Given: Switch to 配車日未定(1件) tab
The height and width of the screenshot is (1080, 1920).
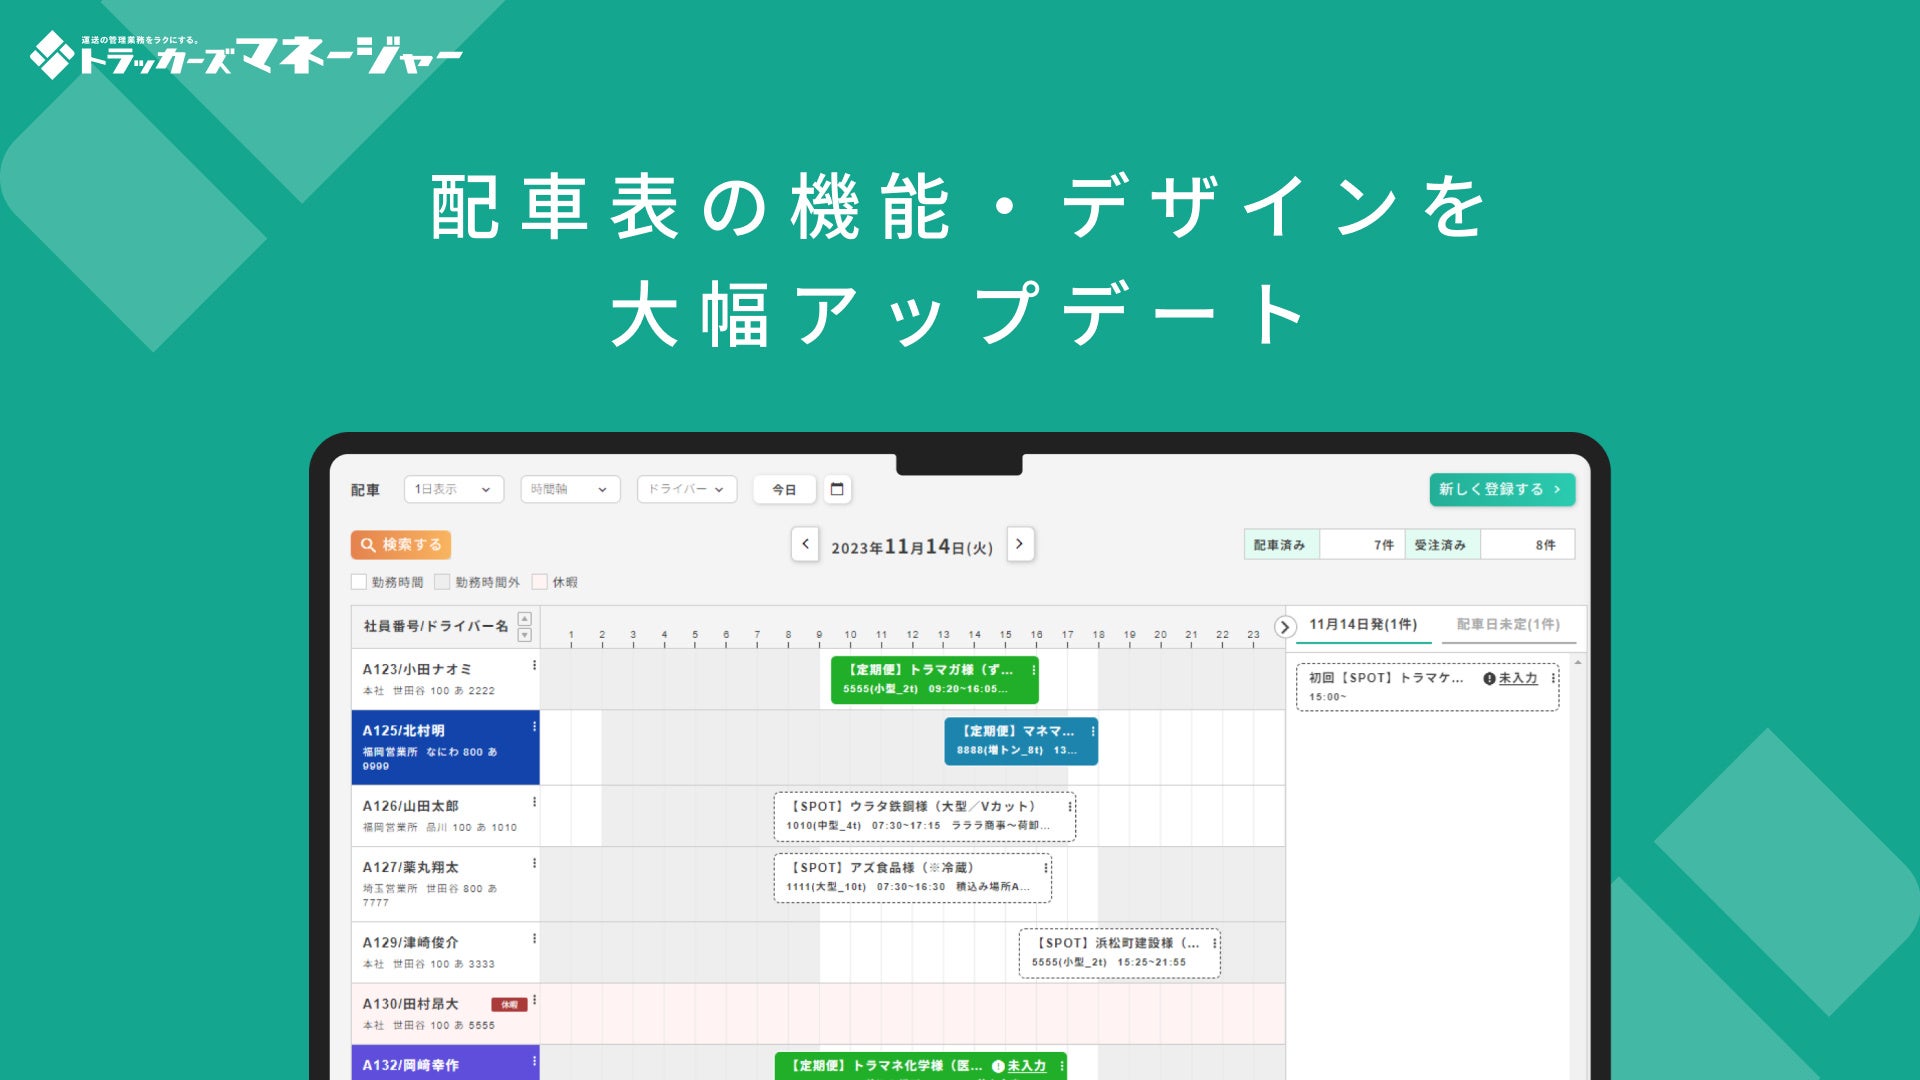Looking at the screenshot, I should 1507,625.
